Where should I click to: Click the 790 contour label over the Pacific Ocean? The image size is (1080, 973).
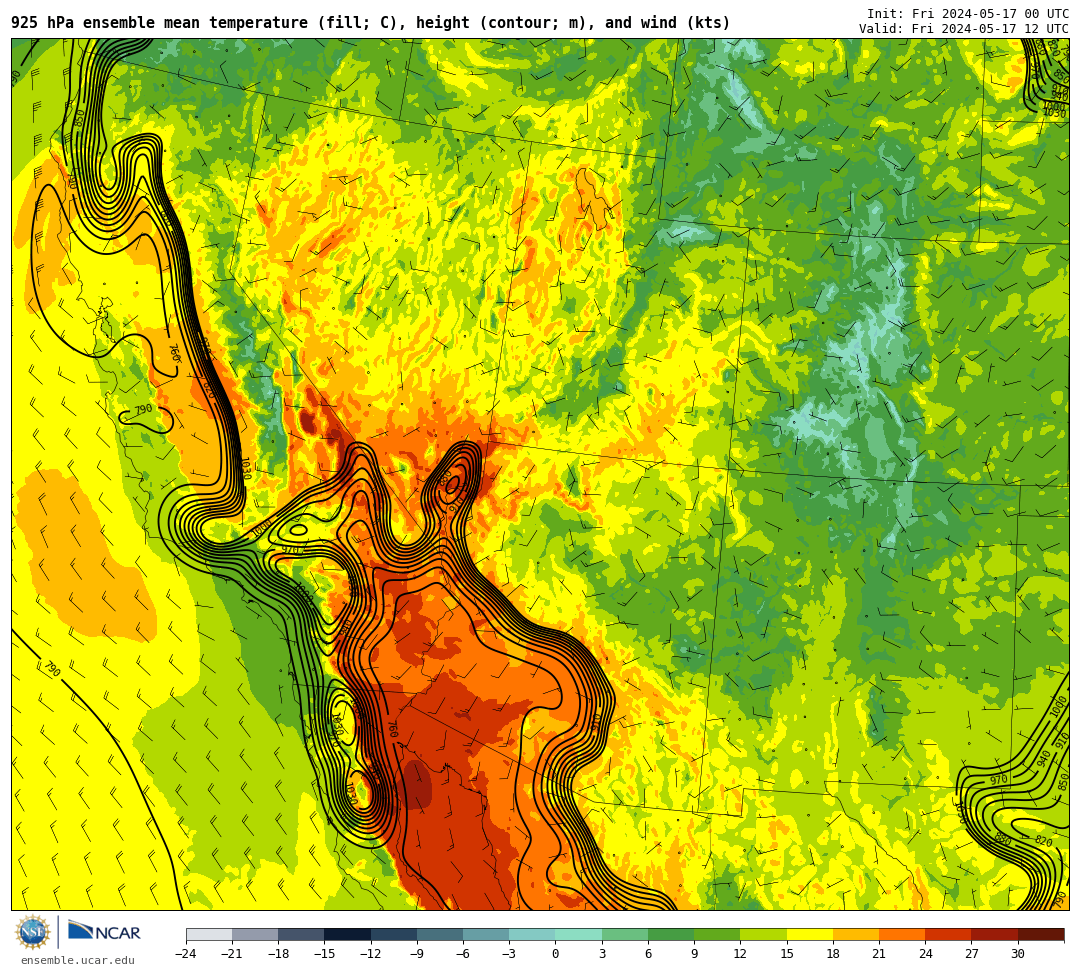pyautogui.click(x=52, y=669)
